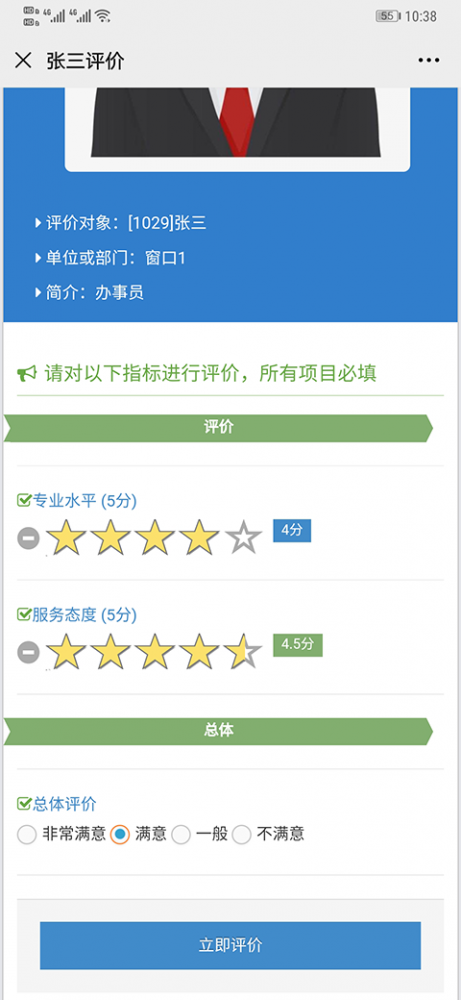Set 专业水平 rating to fifth star

tap(243, 538)
